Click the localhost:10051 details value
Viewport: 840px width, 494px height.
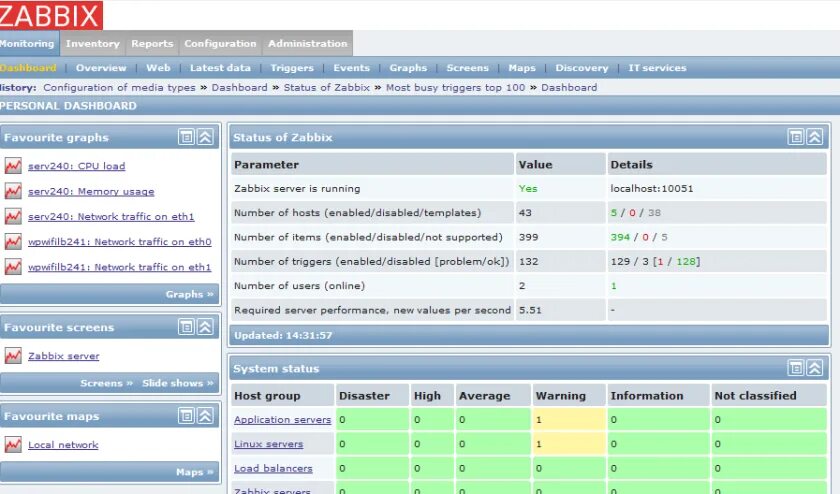[651, 189]
